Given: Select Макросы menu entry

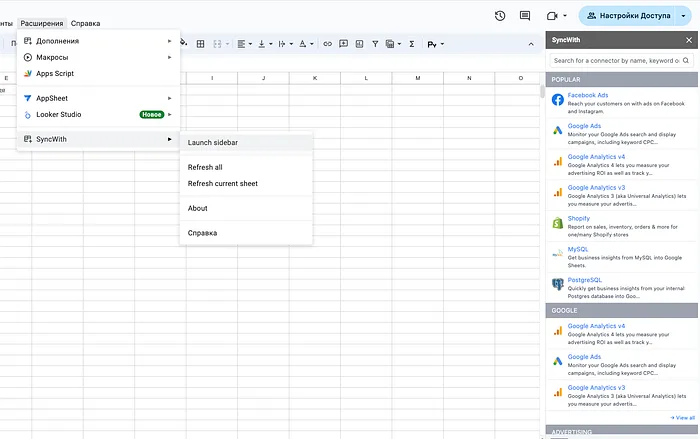Looking at the screenshot, I should [98, 57].
